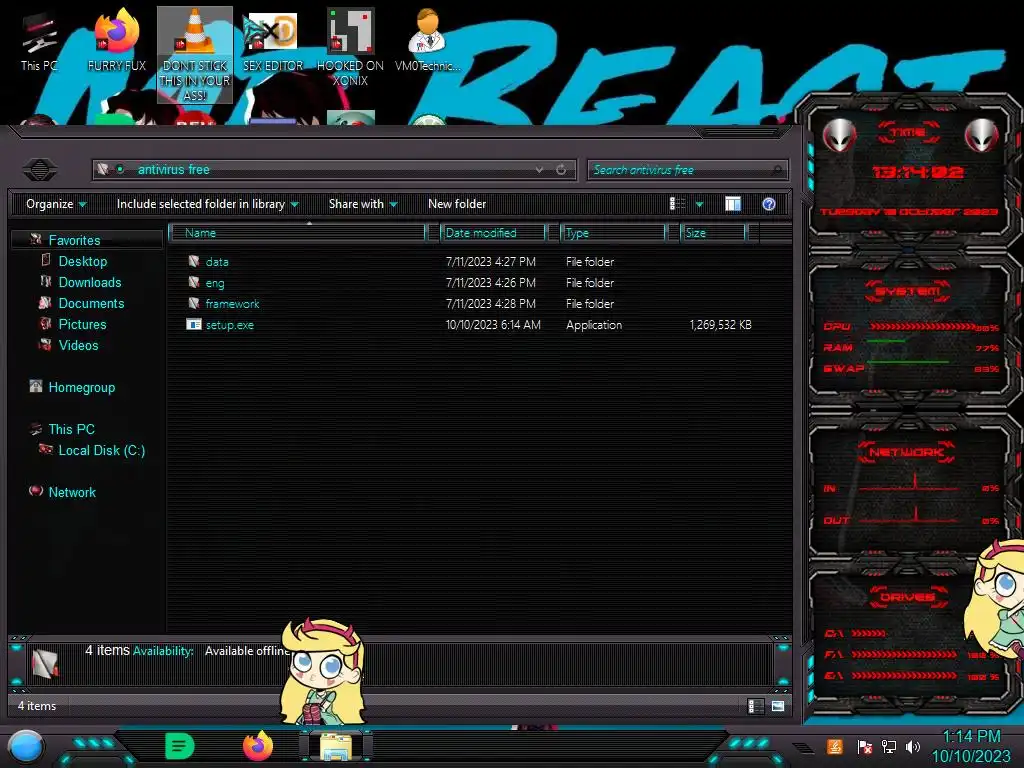Viewport: 1024px width, 768px height.
Task: Open the Share with menu
Action: click(x=363, y=204)
